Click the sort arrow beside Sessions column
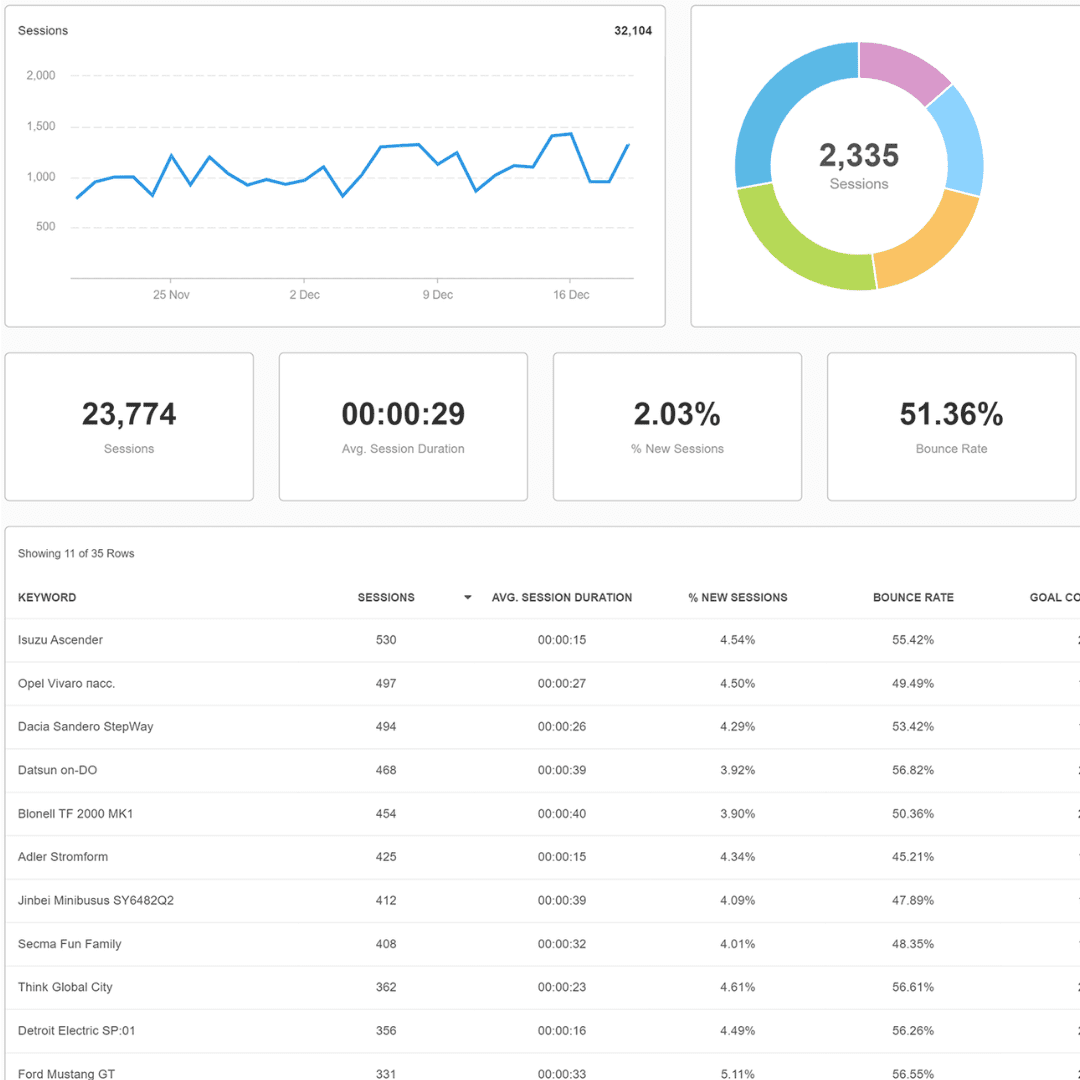This screenshot has width=1080, height=1080. tap(467, 598)
